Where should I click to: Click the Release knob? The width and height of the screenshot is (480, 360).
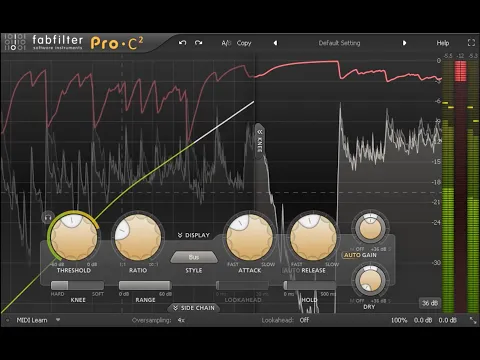tap(313, 237)
